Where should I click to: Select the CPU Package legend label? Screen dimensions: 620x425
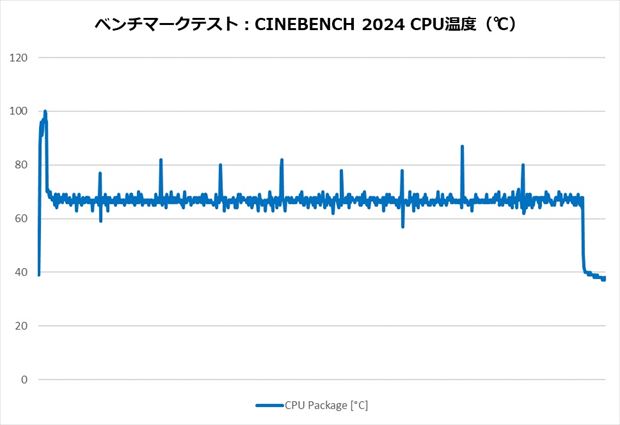click(x=328, y=405)
